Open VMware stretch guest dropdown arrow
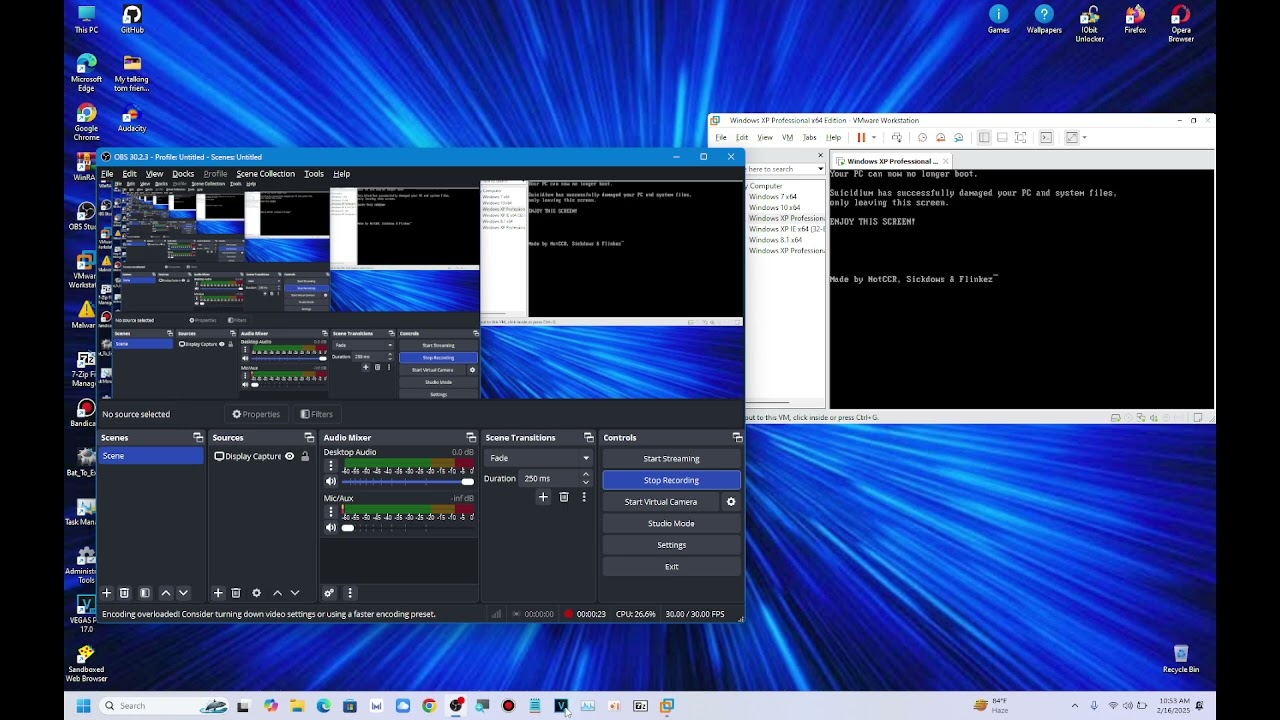The image size is (1280, 720). pos(1084,137)
